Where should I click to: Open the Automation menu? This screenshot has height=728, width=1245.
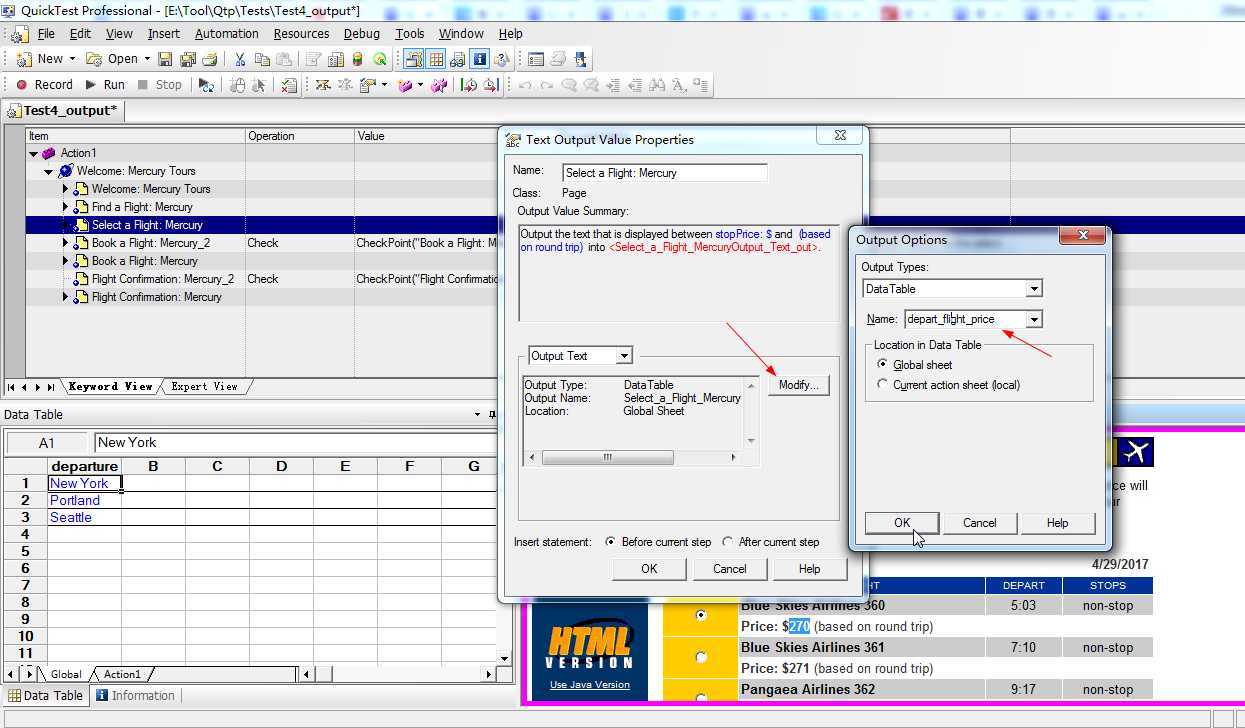point(226,33)
